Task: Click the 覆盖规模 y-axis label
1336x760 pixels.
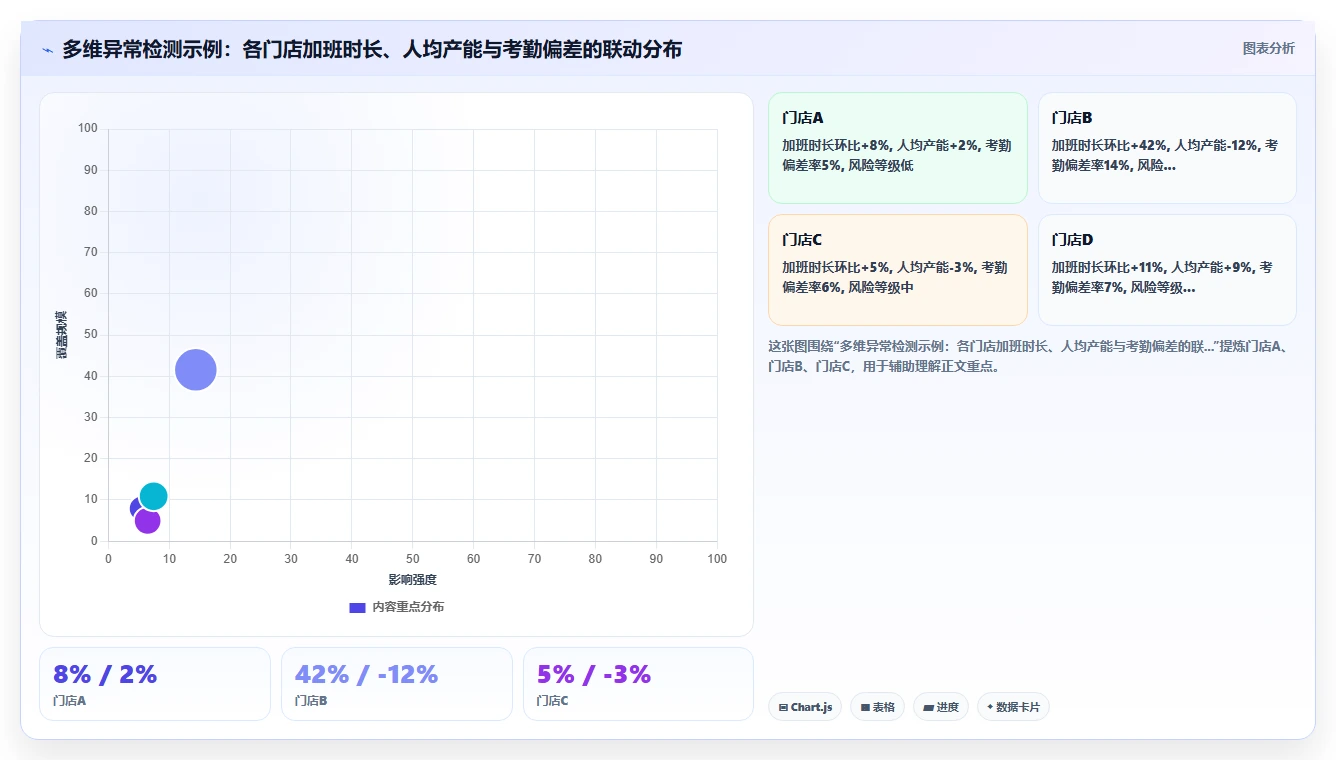Action: pyautogui.click(x=62, y=335)
